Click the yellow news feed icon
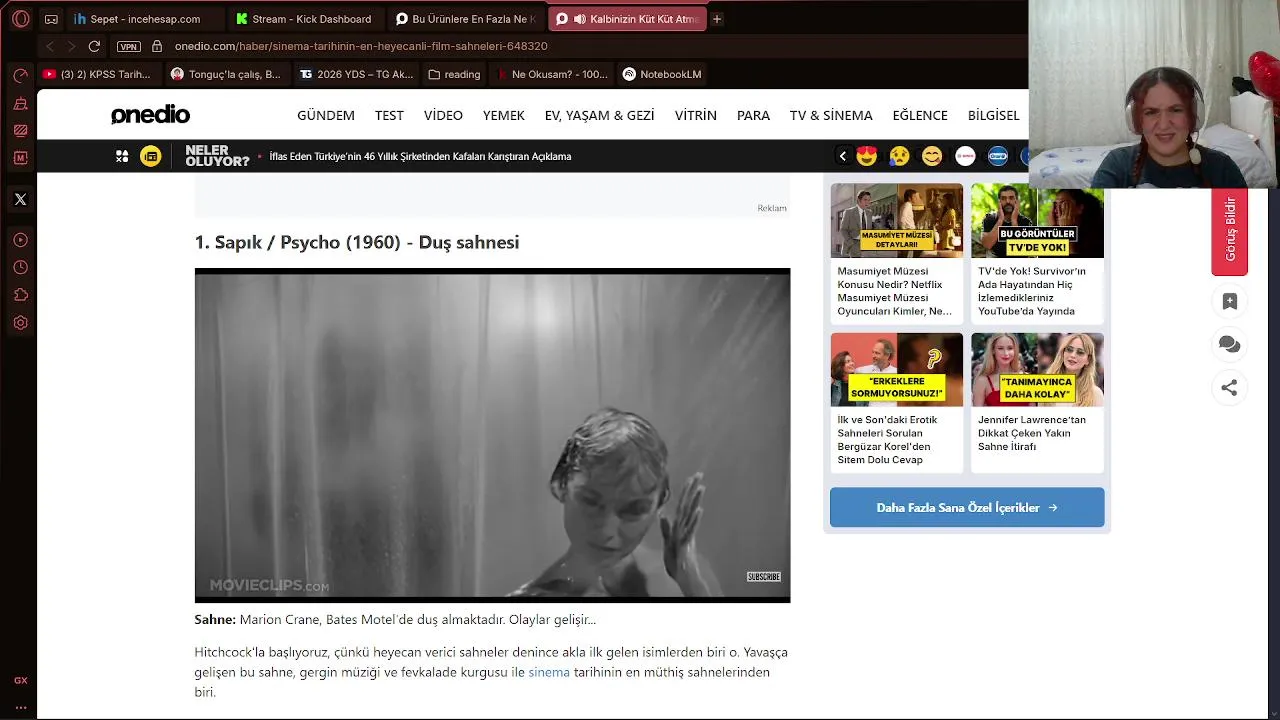 (x=151, y=156)
